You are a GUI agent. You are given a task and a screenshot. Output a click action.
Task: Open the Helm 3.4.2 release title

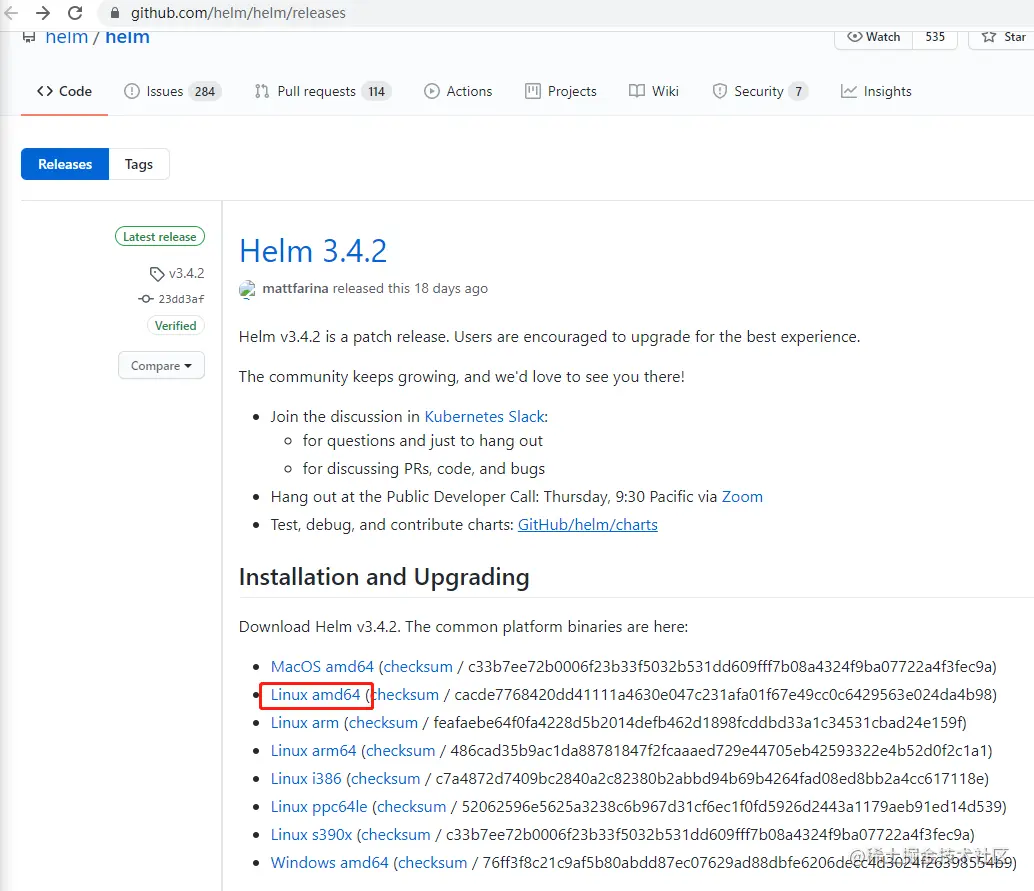pos(313,251)
